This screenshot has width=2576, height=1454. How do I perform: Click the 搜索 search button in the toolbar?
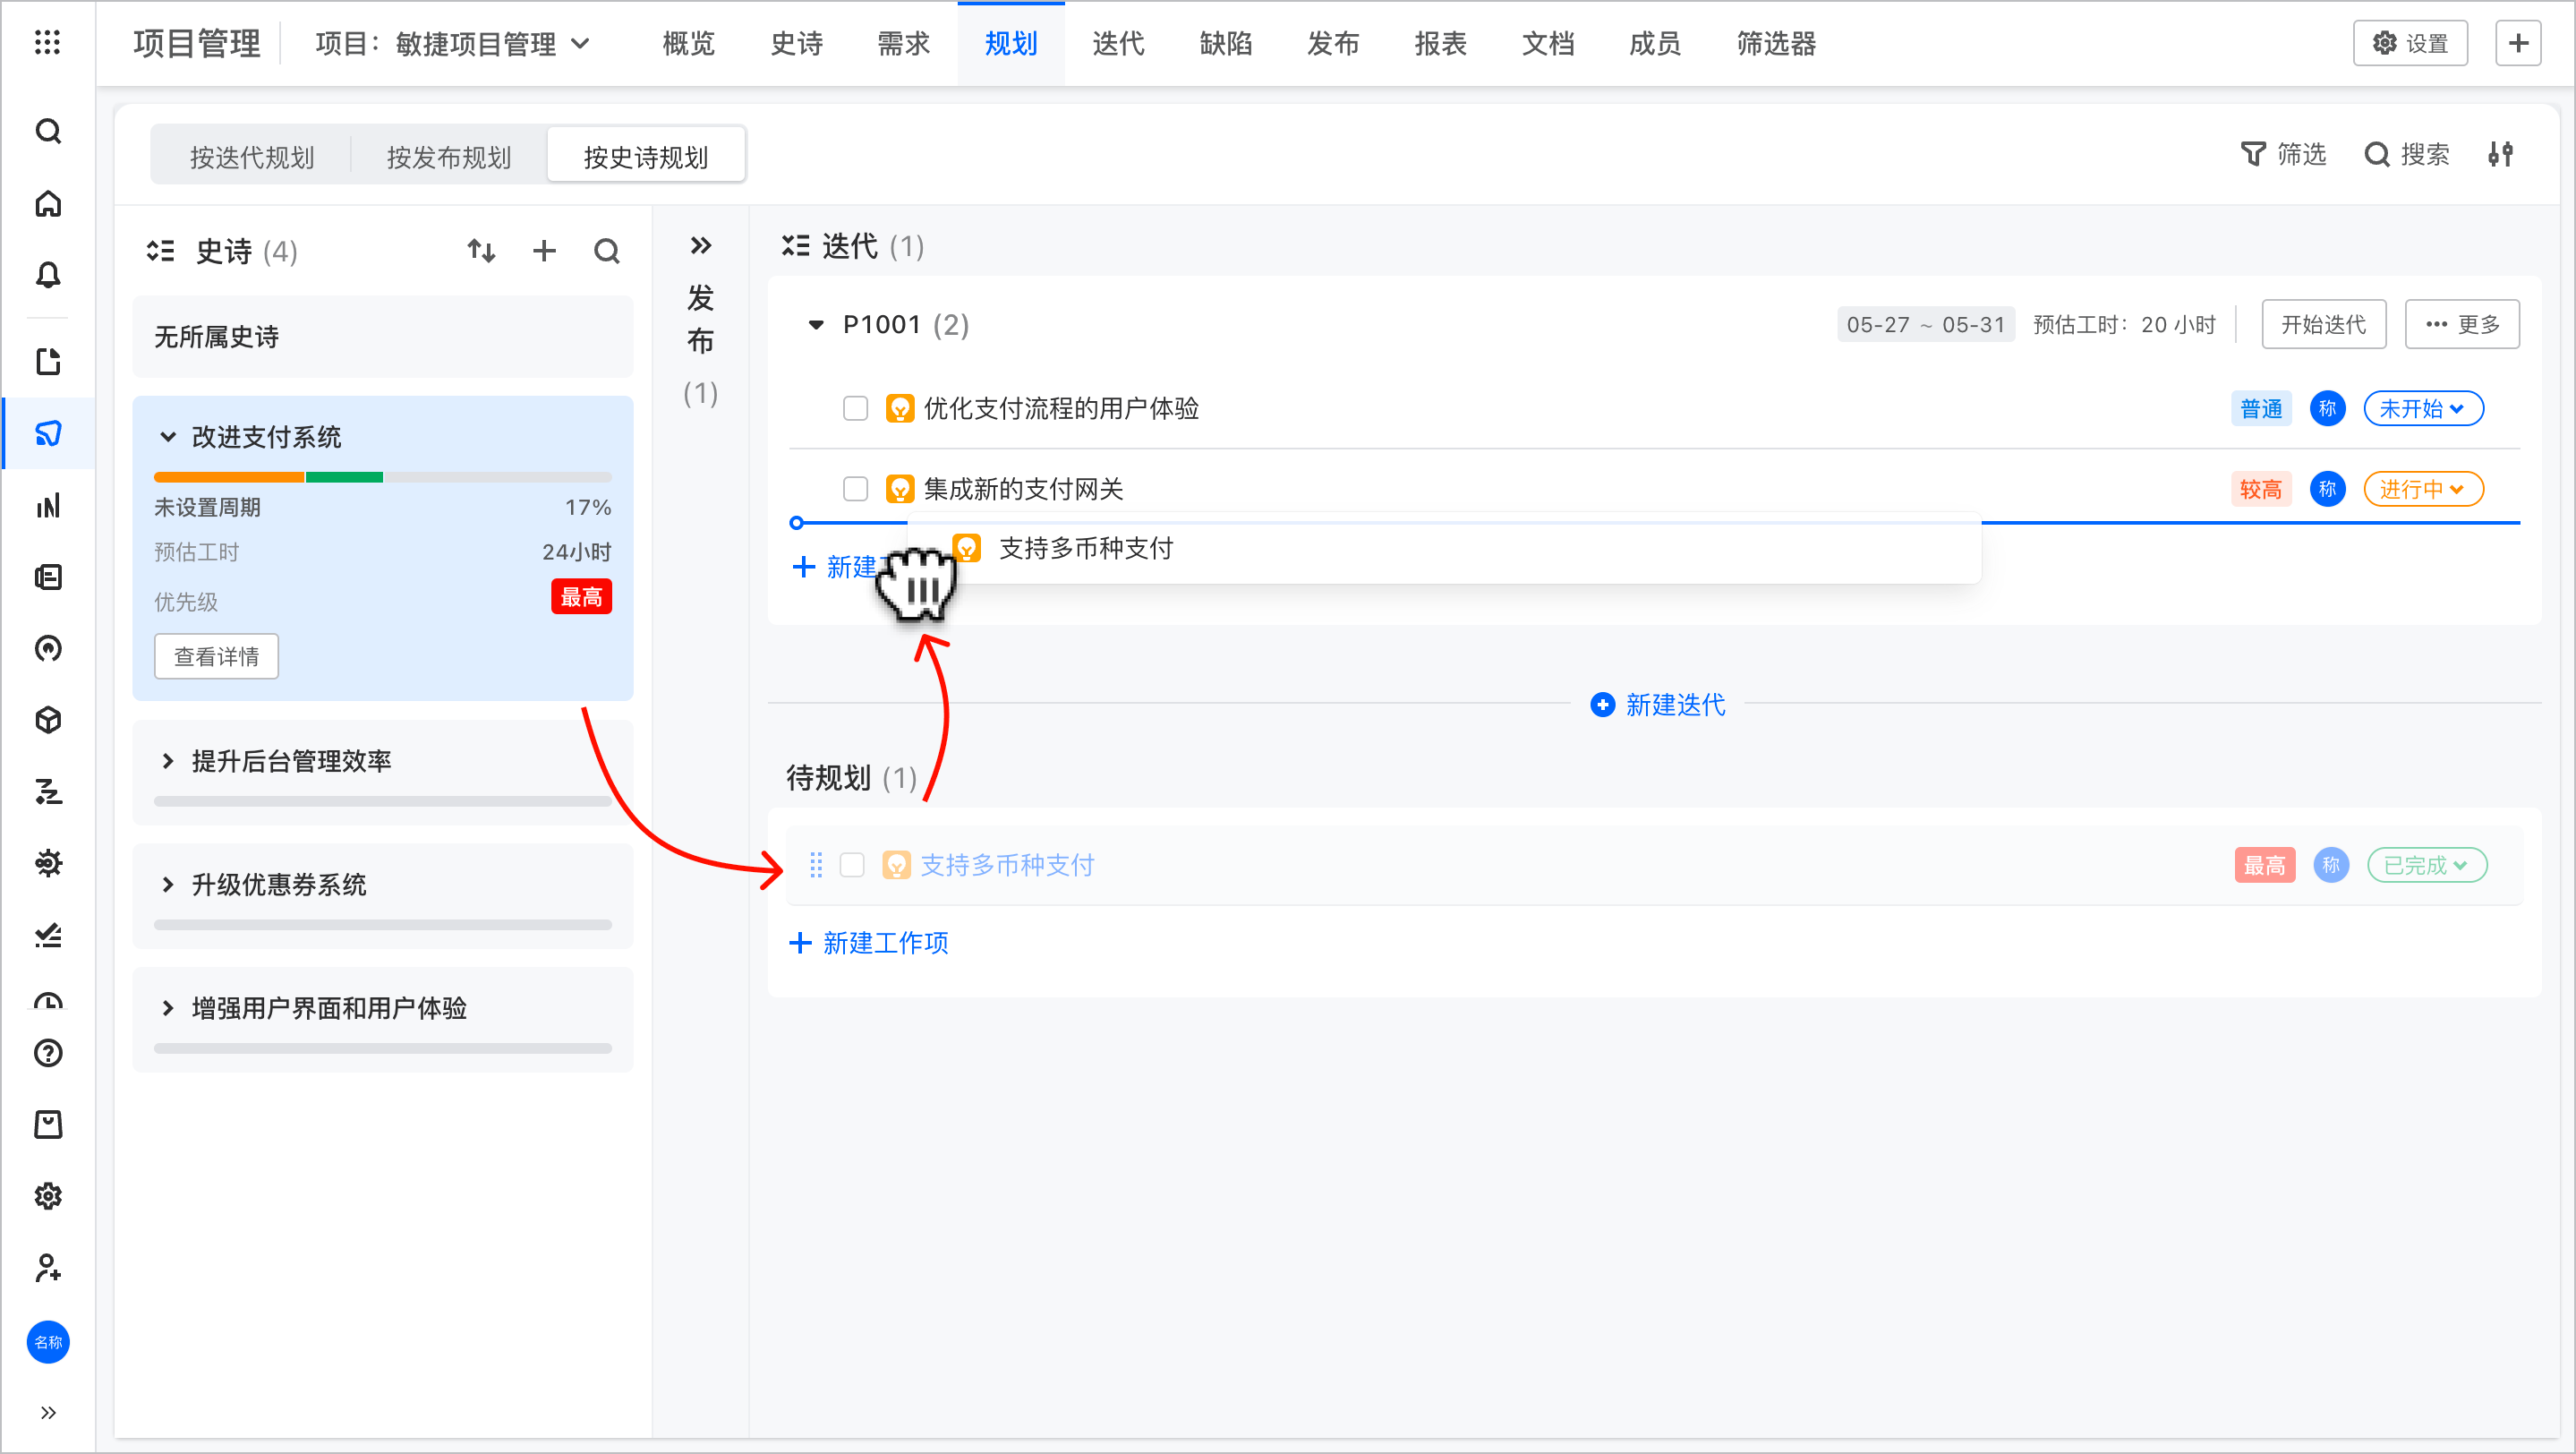tap(2407, 154)
